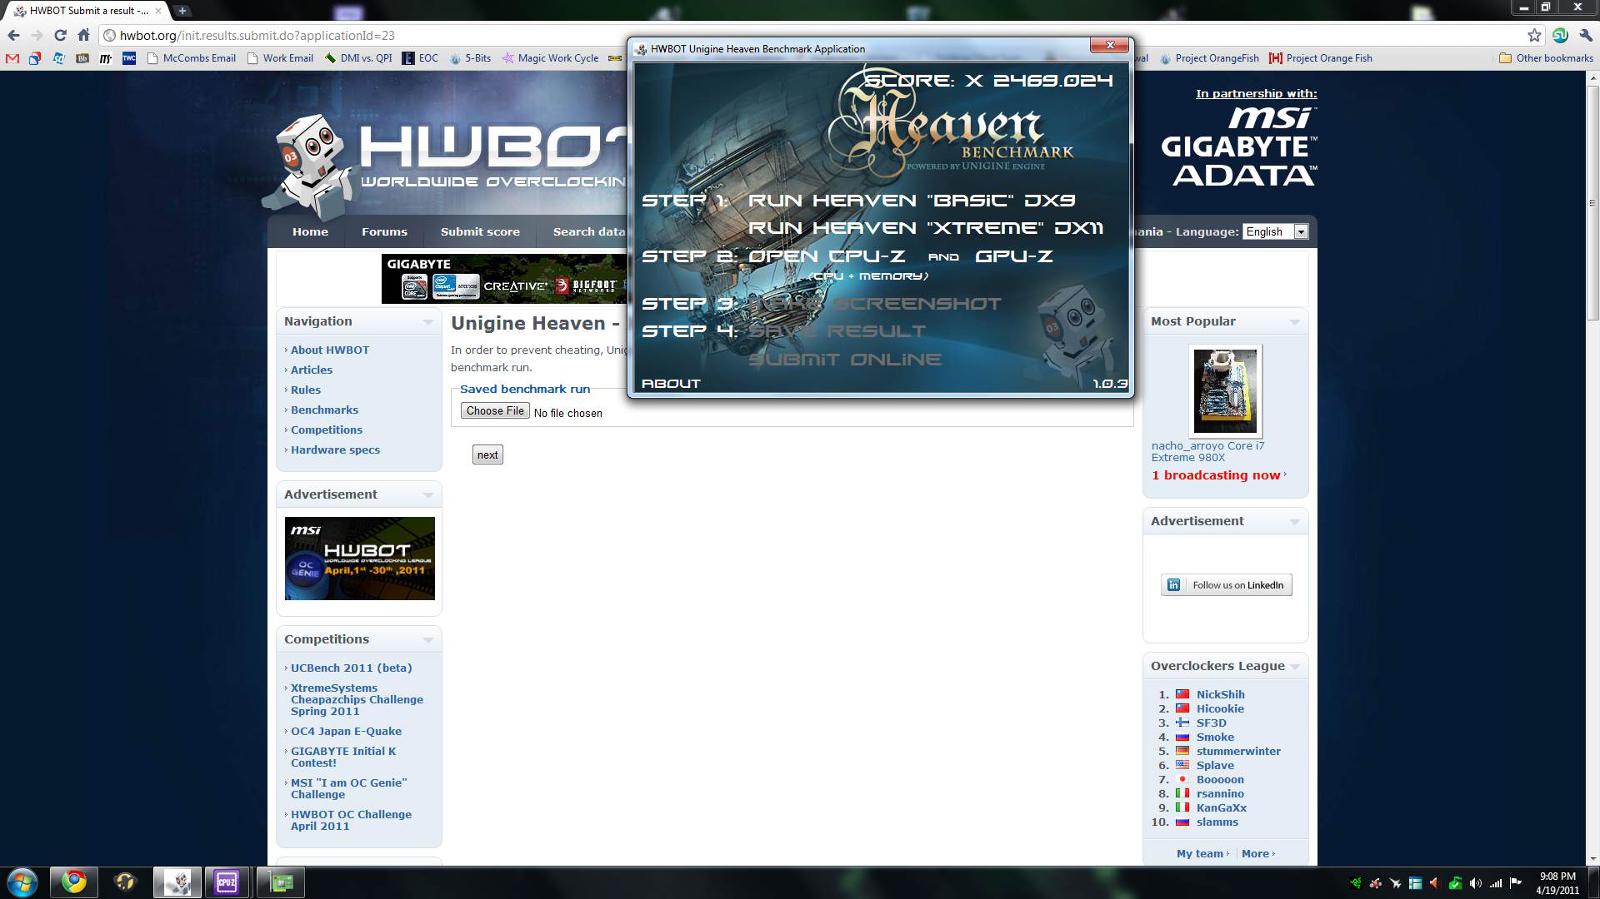The width and height of the screenshot is (1600, 899).
Task: Open GIGABYTE Initial K Contest link
Action: pyautogui.click(x=343, y=757)
